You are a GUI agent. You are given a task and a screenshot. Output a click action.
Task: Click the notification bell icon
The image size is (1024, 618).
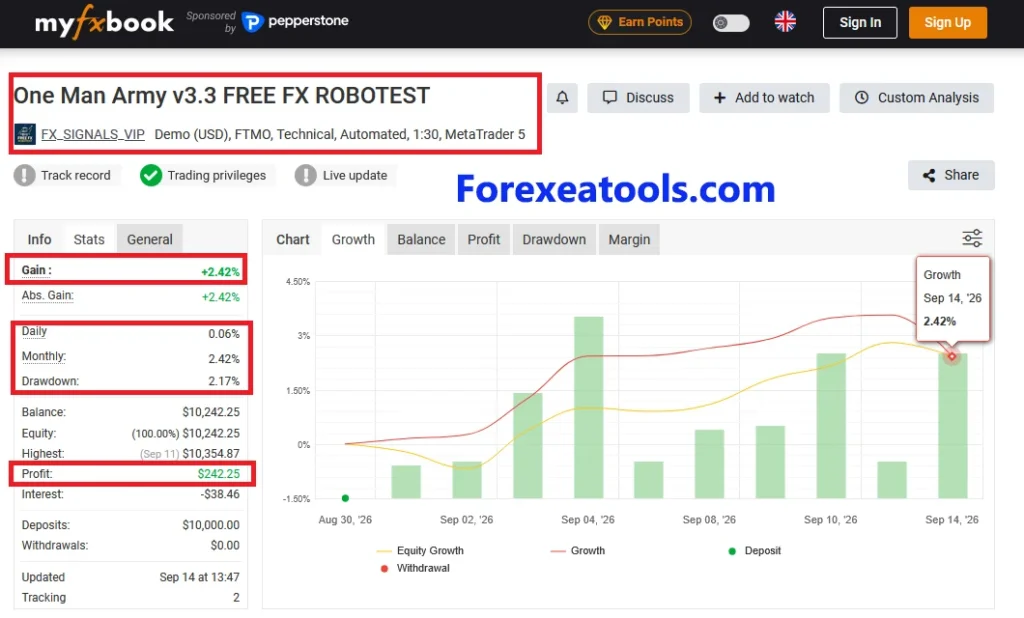point(562,98)
